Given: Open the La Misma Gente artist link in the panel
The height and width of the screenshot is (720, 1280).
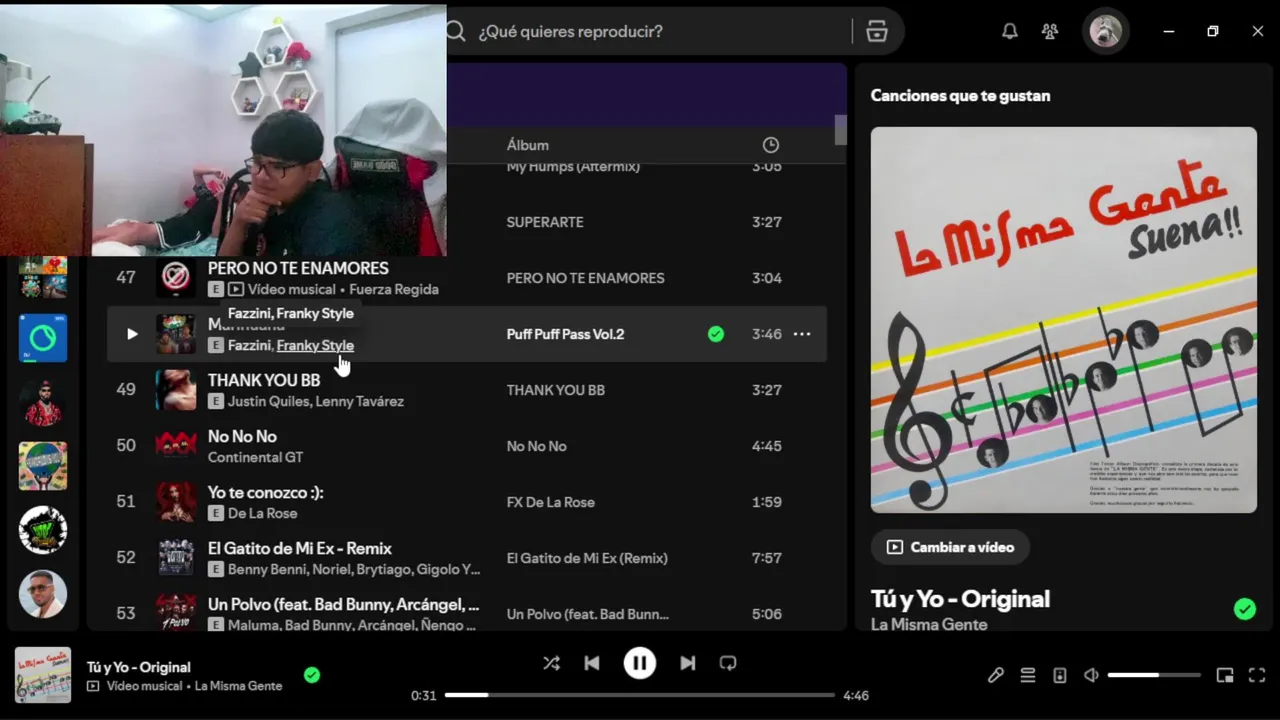Looking at the screenshot, I should (929, 624).
